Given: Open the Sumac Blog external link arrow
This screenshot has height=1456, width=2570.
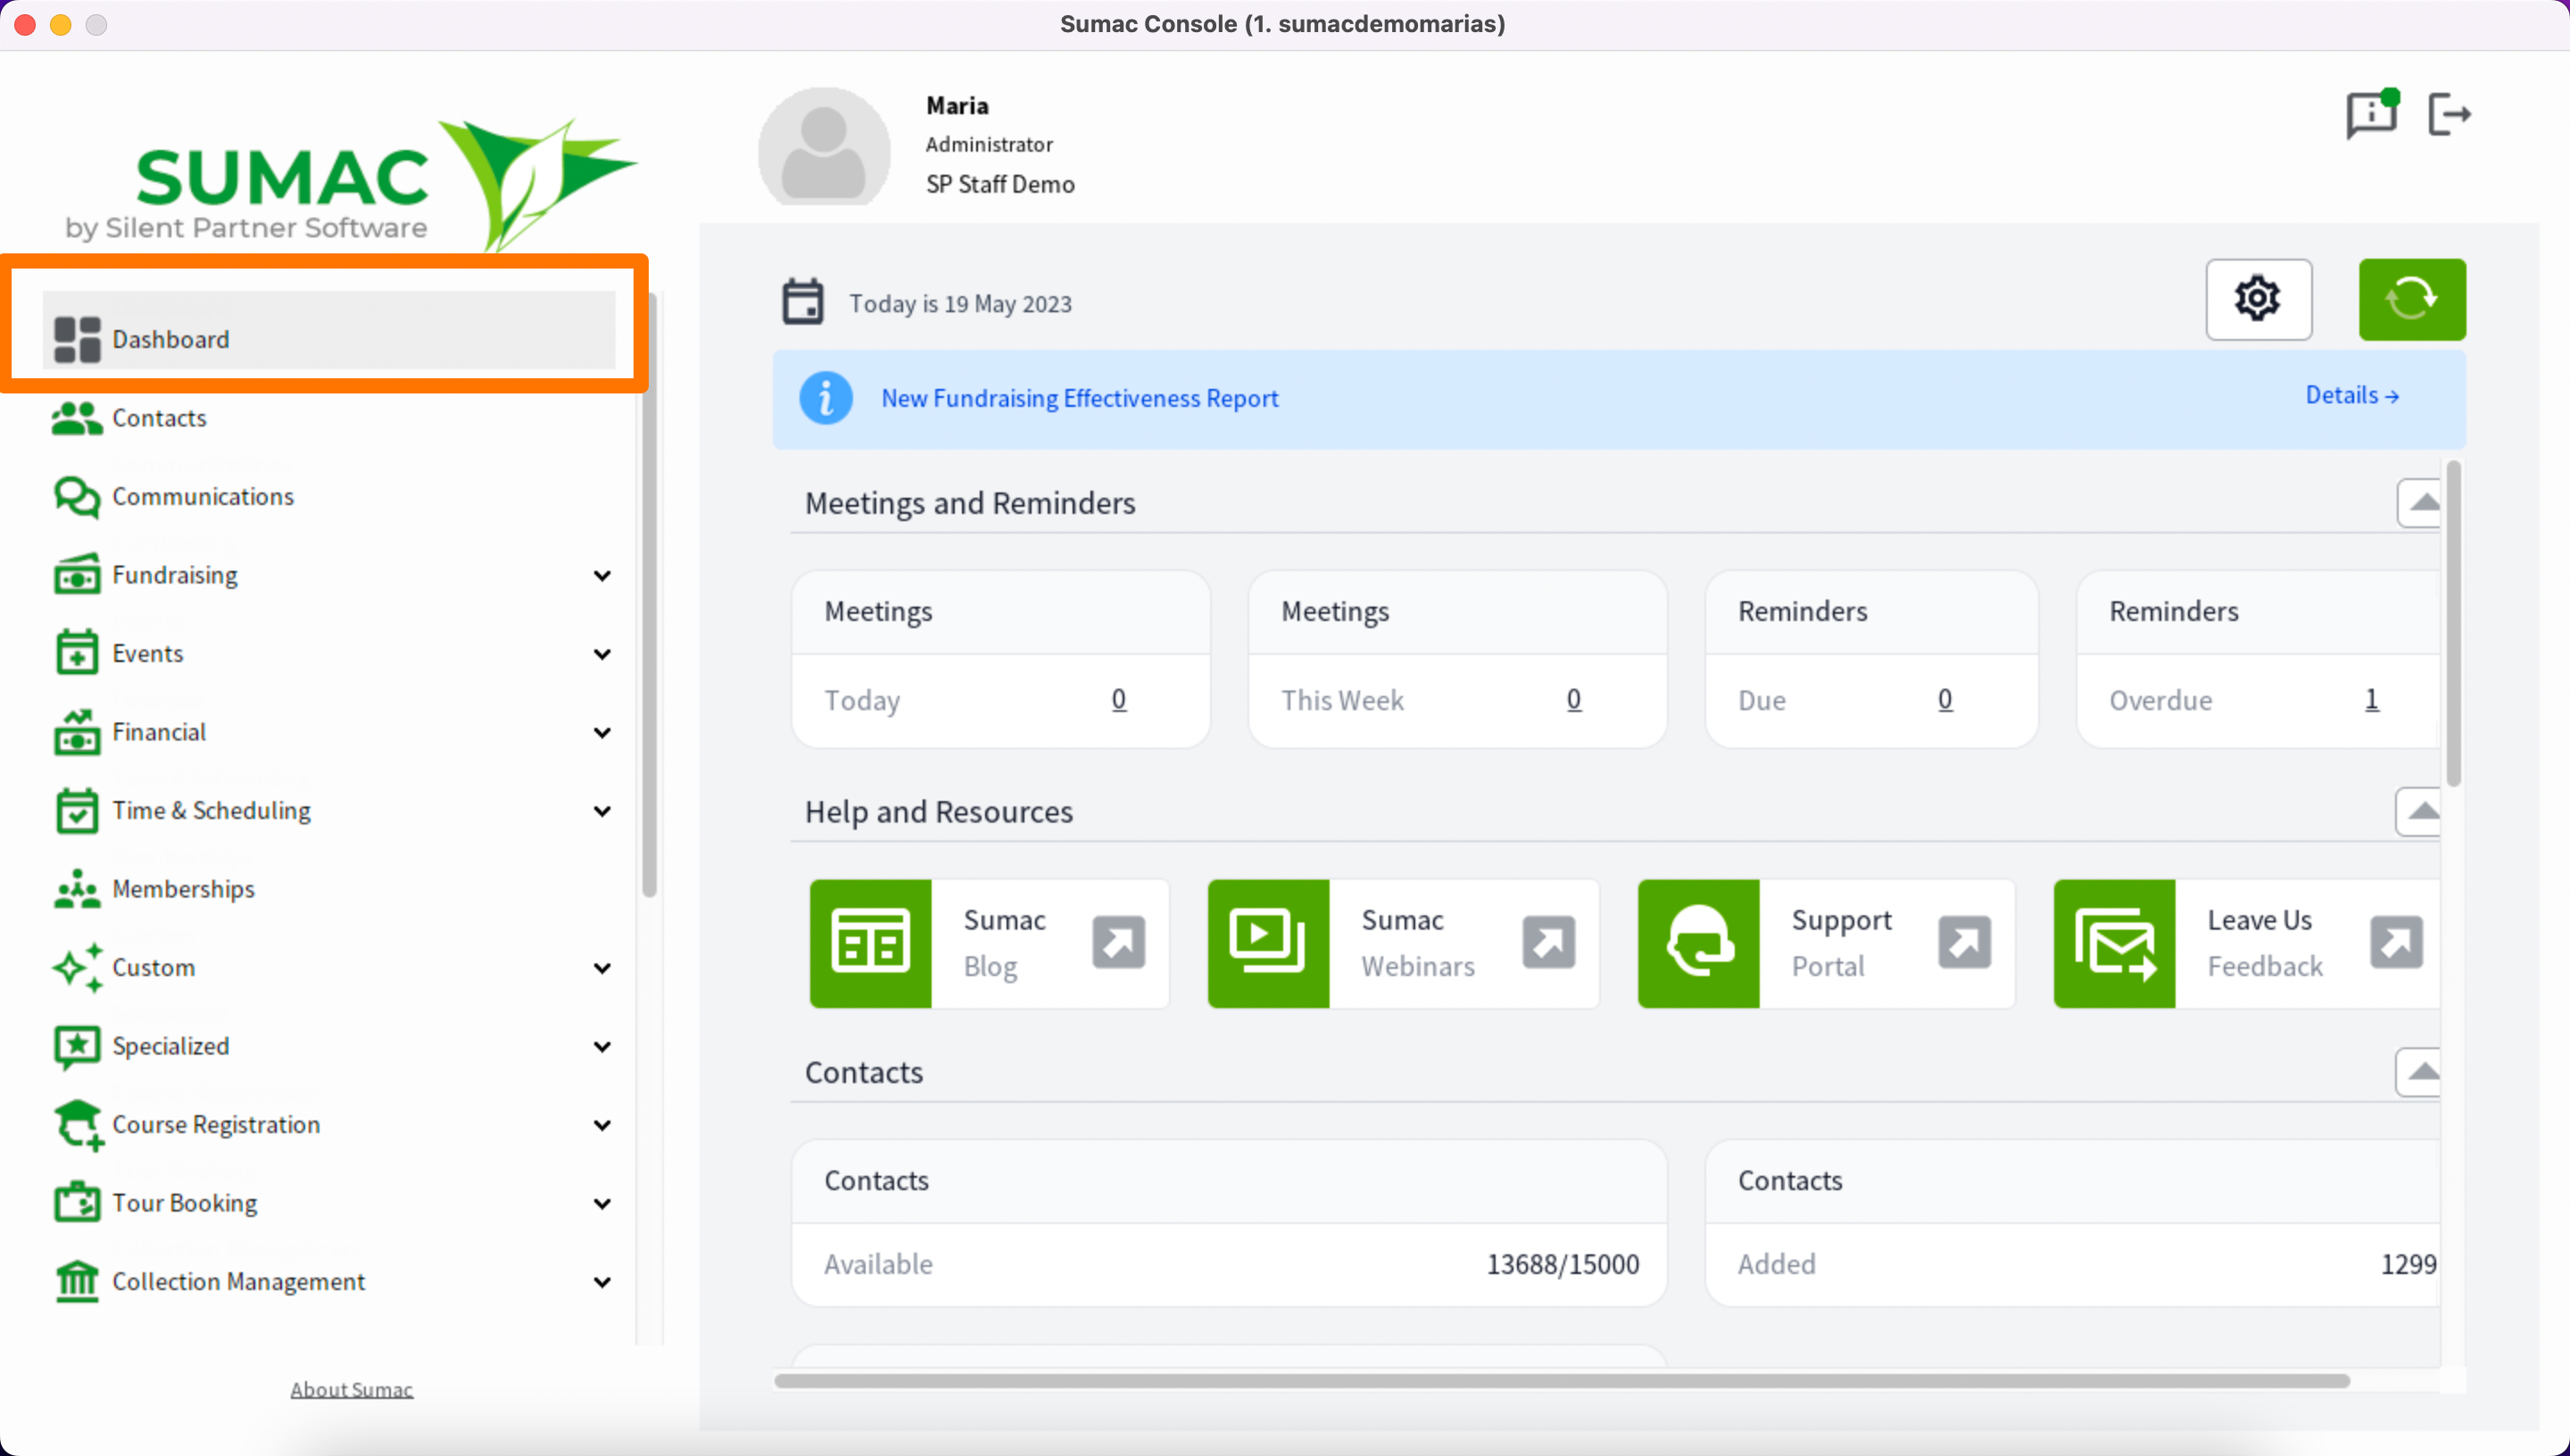Looking at the screenshot, I should point(1118,942).
